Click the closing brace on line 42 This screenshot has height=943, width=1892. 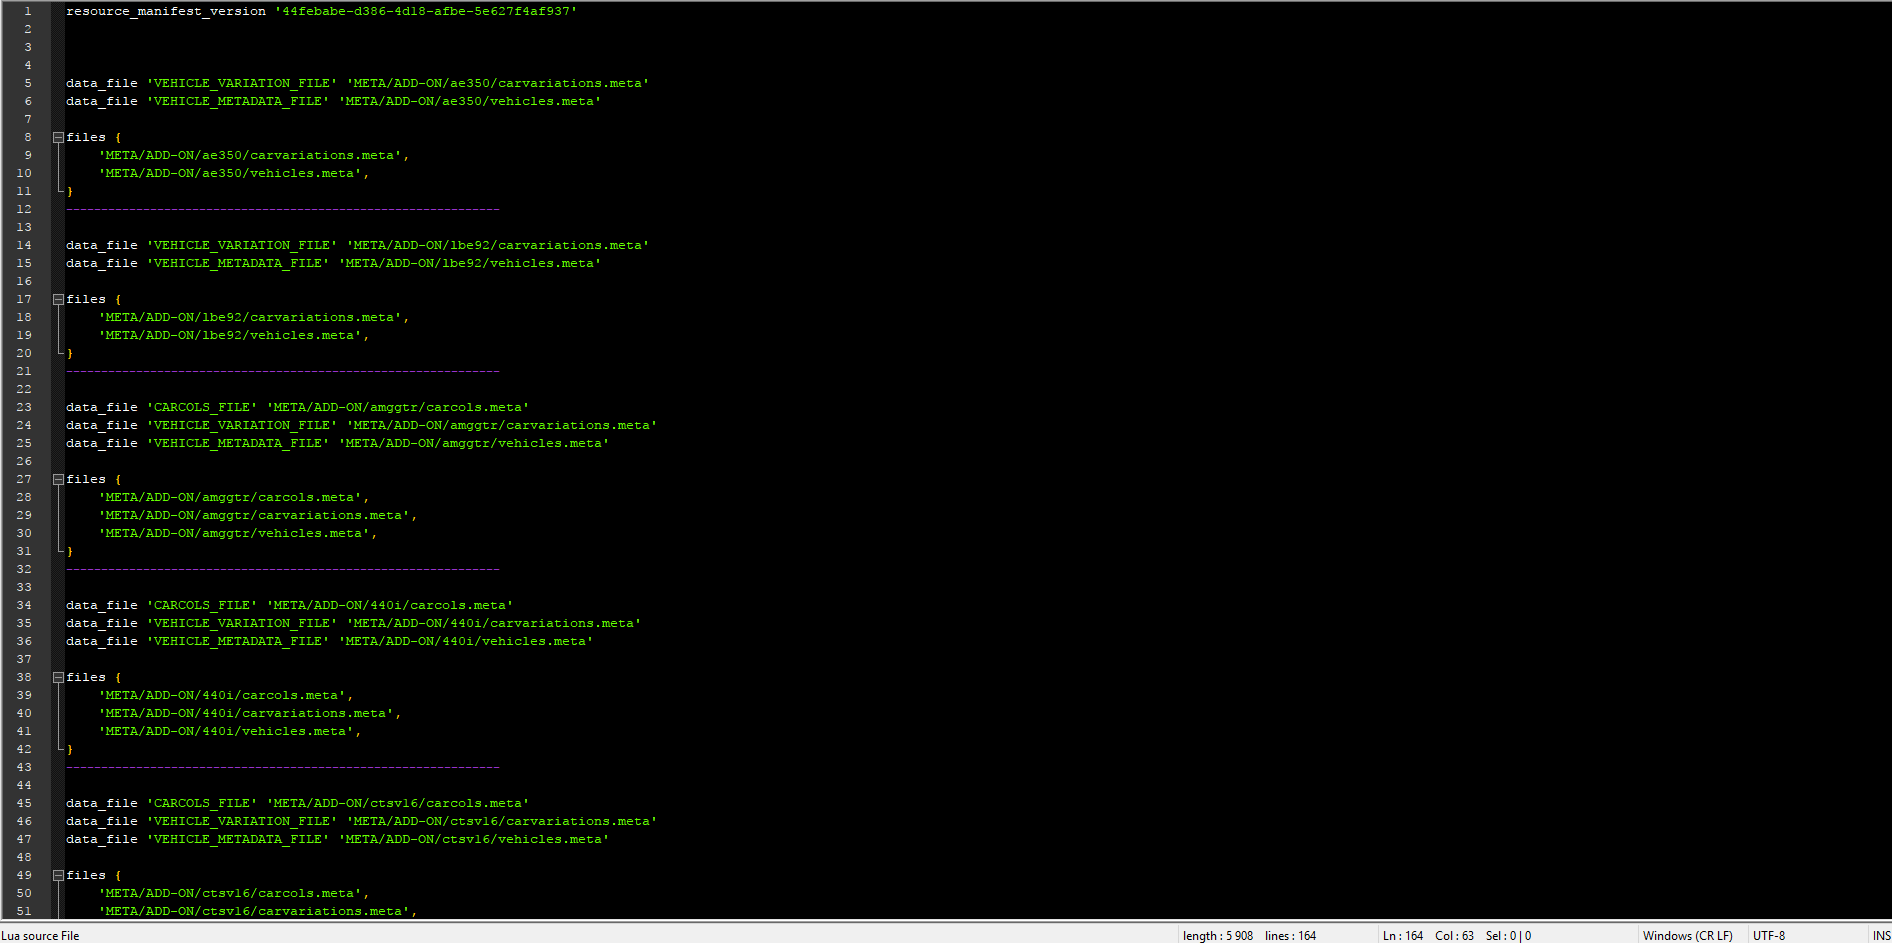point(70,749)
